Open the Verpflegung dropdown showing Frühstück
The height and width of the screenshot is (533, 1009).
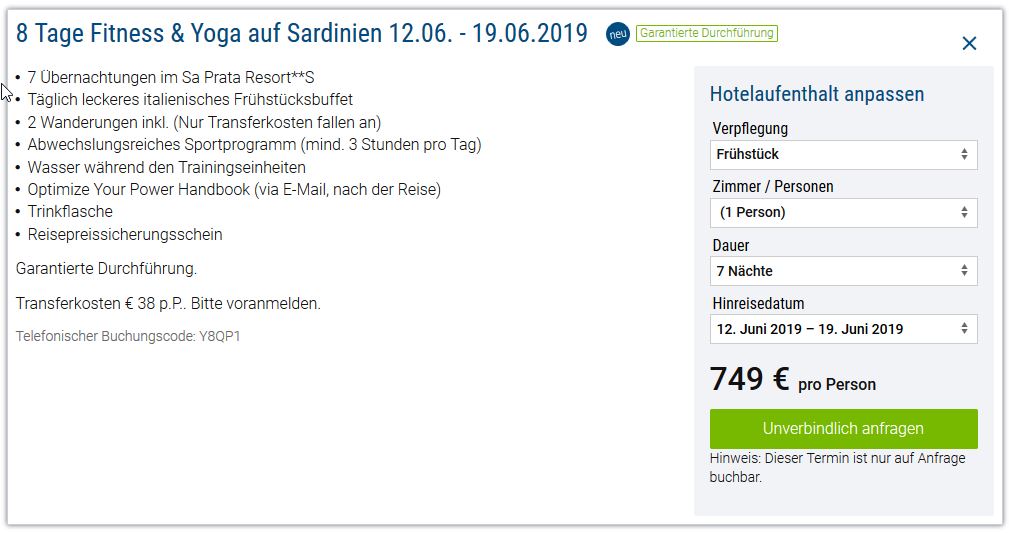pos(843,154)
